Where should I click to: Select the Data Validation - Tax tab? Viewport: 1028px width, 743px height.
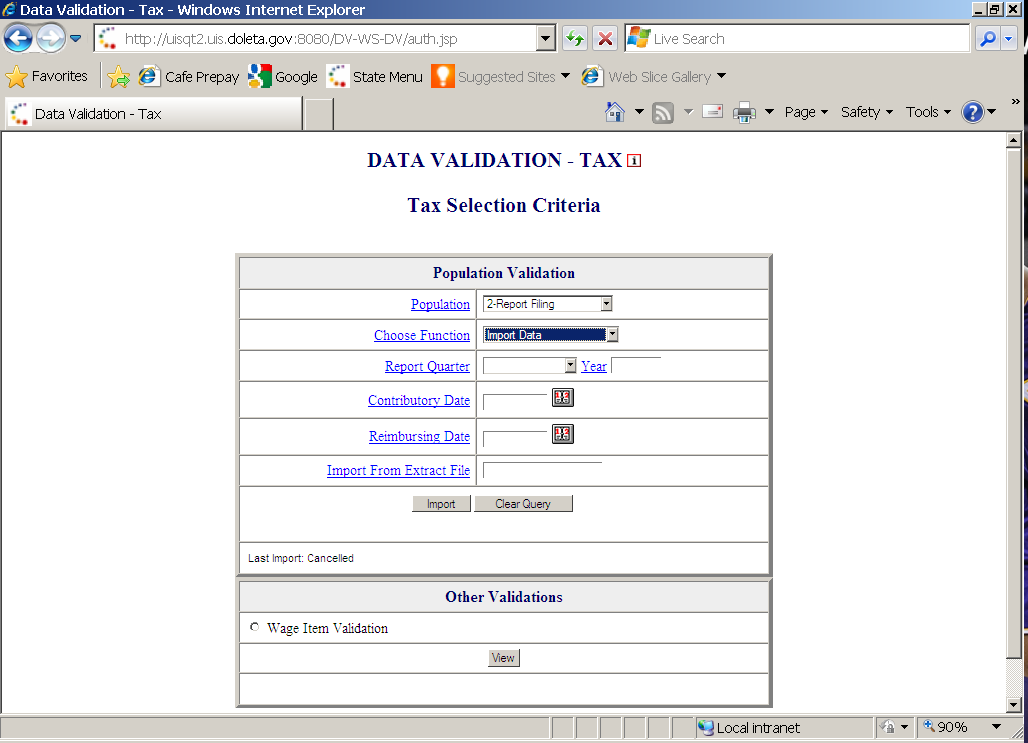154,113
